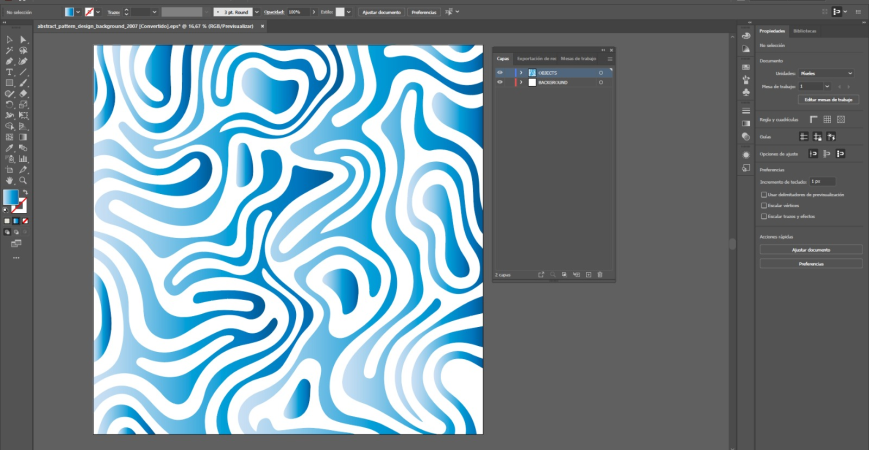Screen dimensions: 869x450
Task: Expand the OBJECTS layer contents
Action: 521,73
